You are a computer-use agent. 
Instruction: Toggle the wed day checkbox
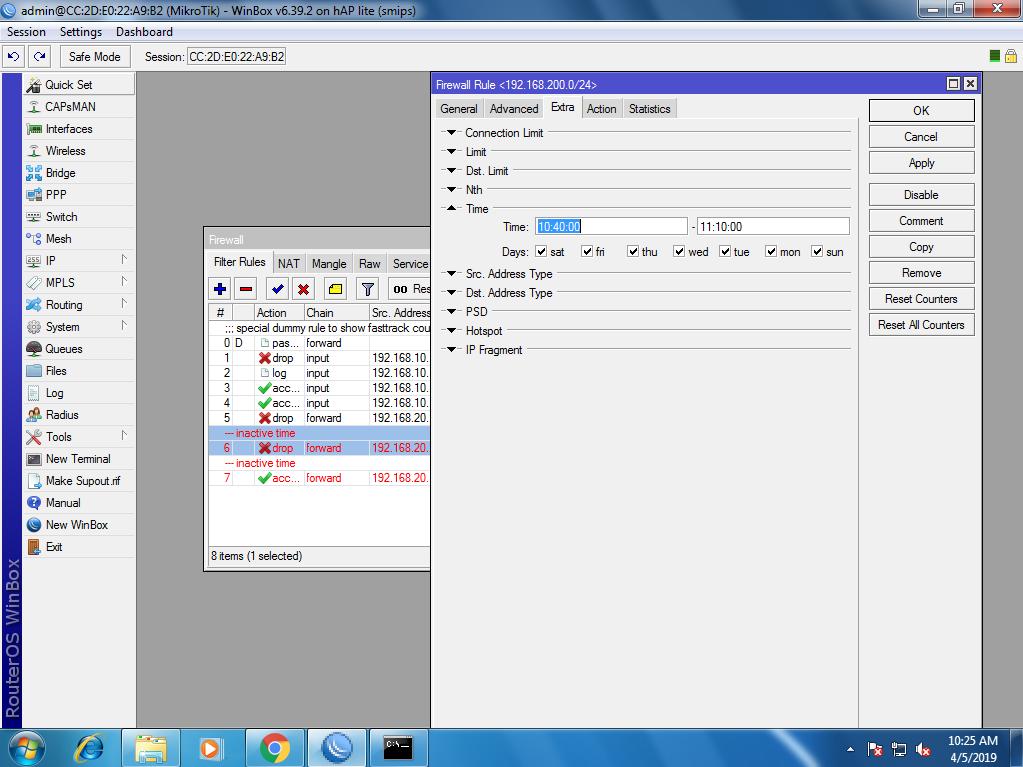pyautogui.click(x=679, y=252)
